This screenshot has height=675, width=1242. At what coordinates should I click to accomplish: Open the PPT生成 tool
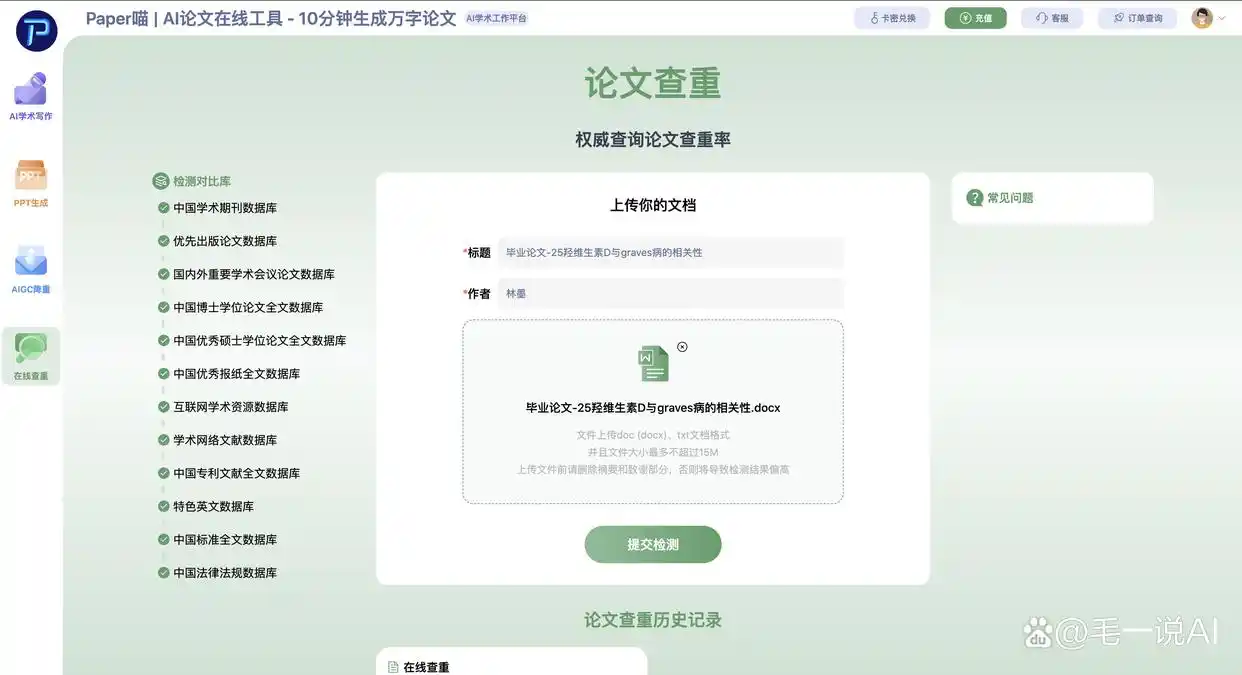(30, 184)
